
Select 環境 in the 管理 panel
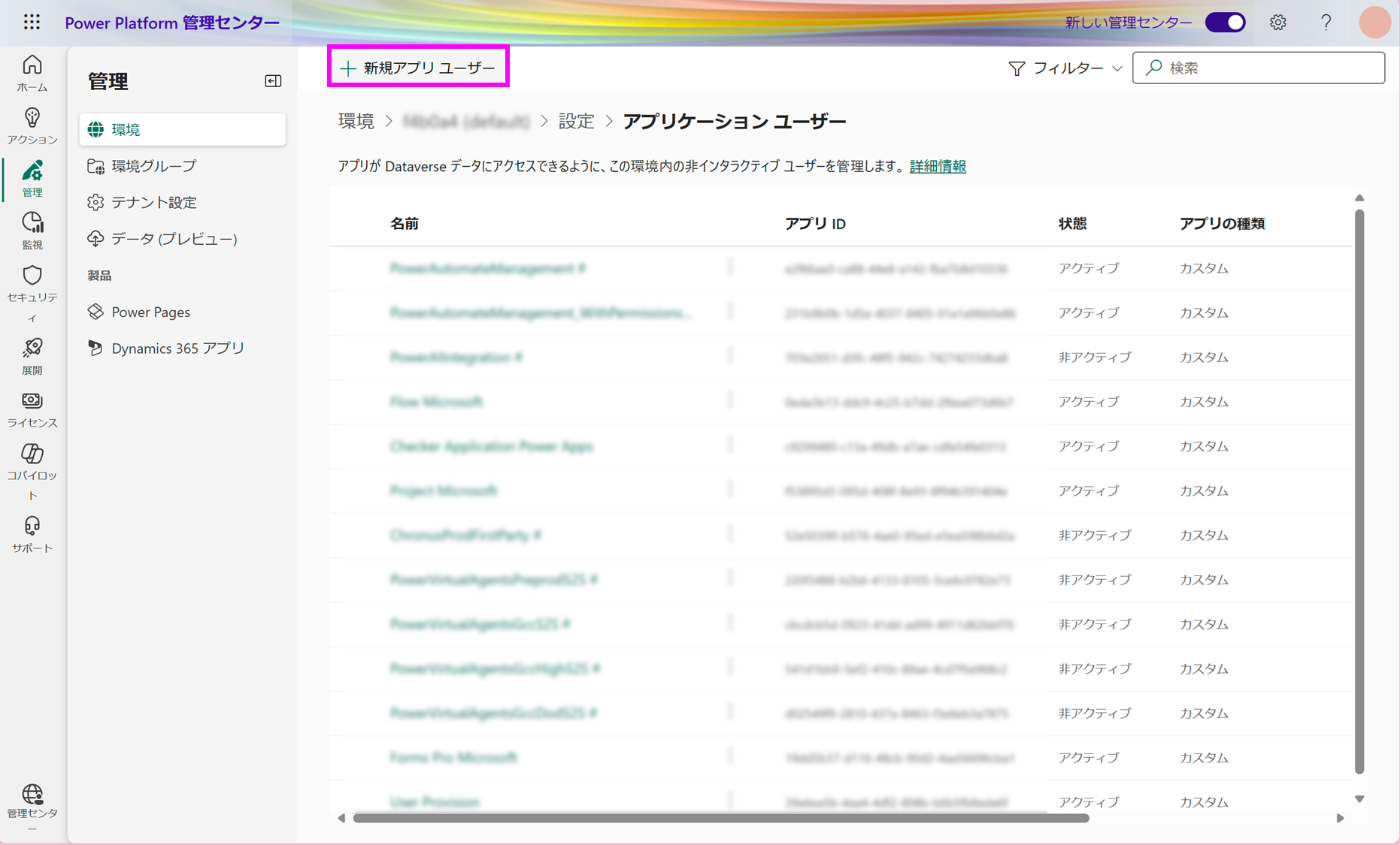tap(183, 129)
